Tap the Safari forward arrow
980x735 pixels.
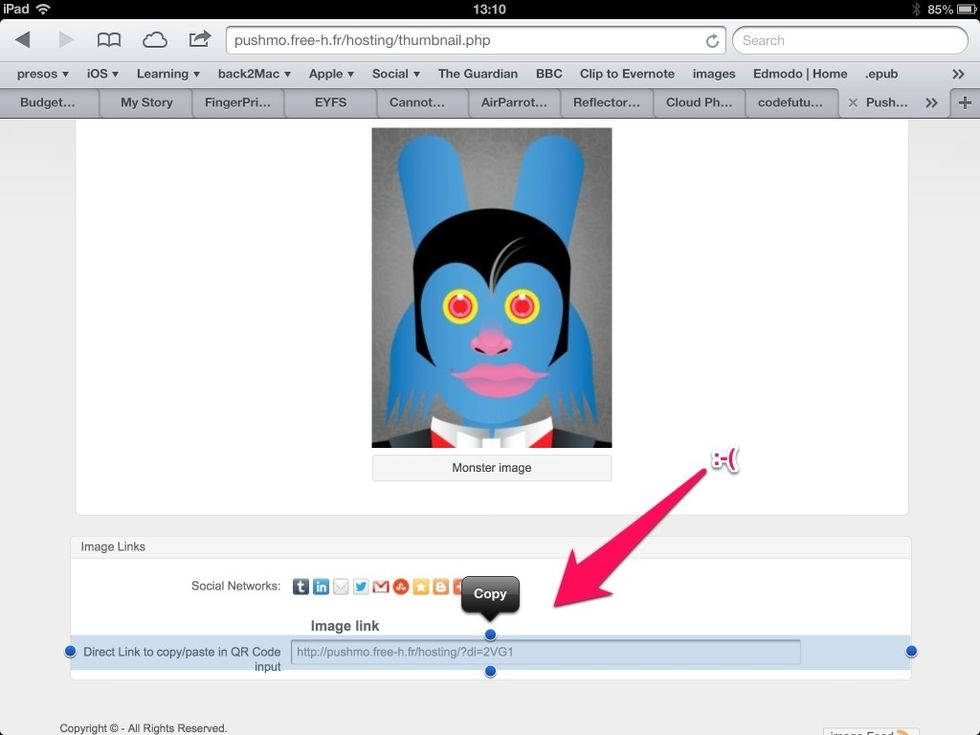pos(66,40)
